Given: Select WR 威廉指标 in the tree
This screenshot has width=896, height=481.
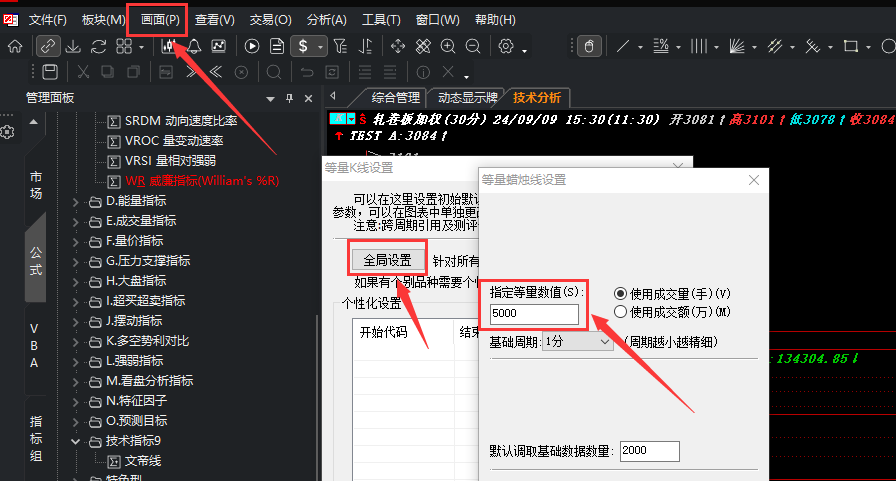Looking at the screenshot, I should (x=202, y=181).
